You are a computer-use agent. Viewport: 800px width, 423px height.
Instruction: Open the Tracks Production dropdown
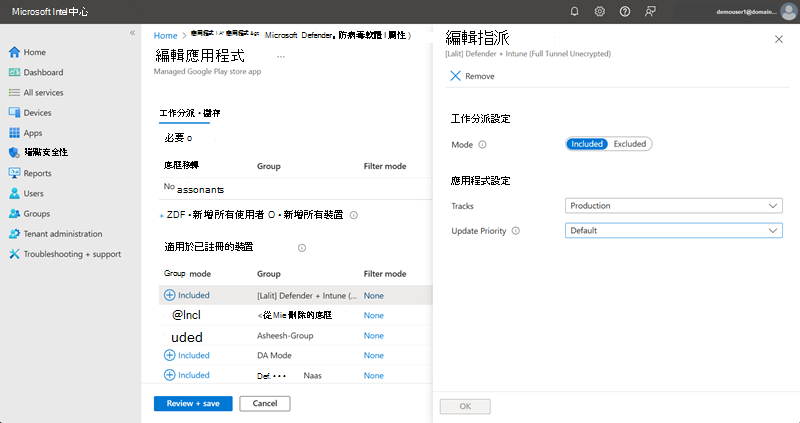(673, 206)
